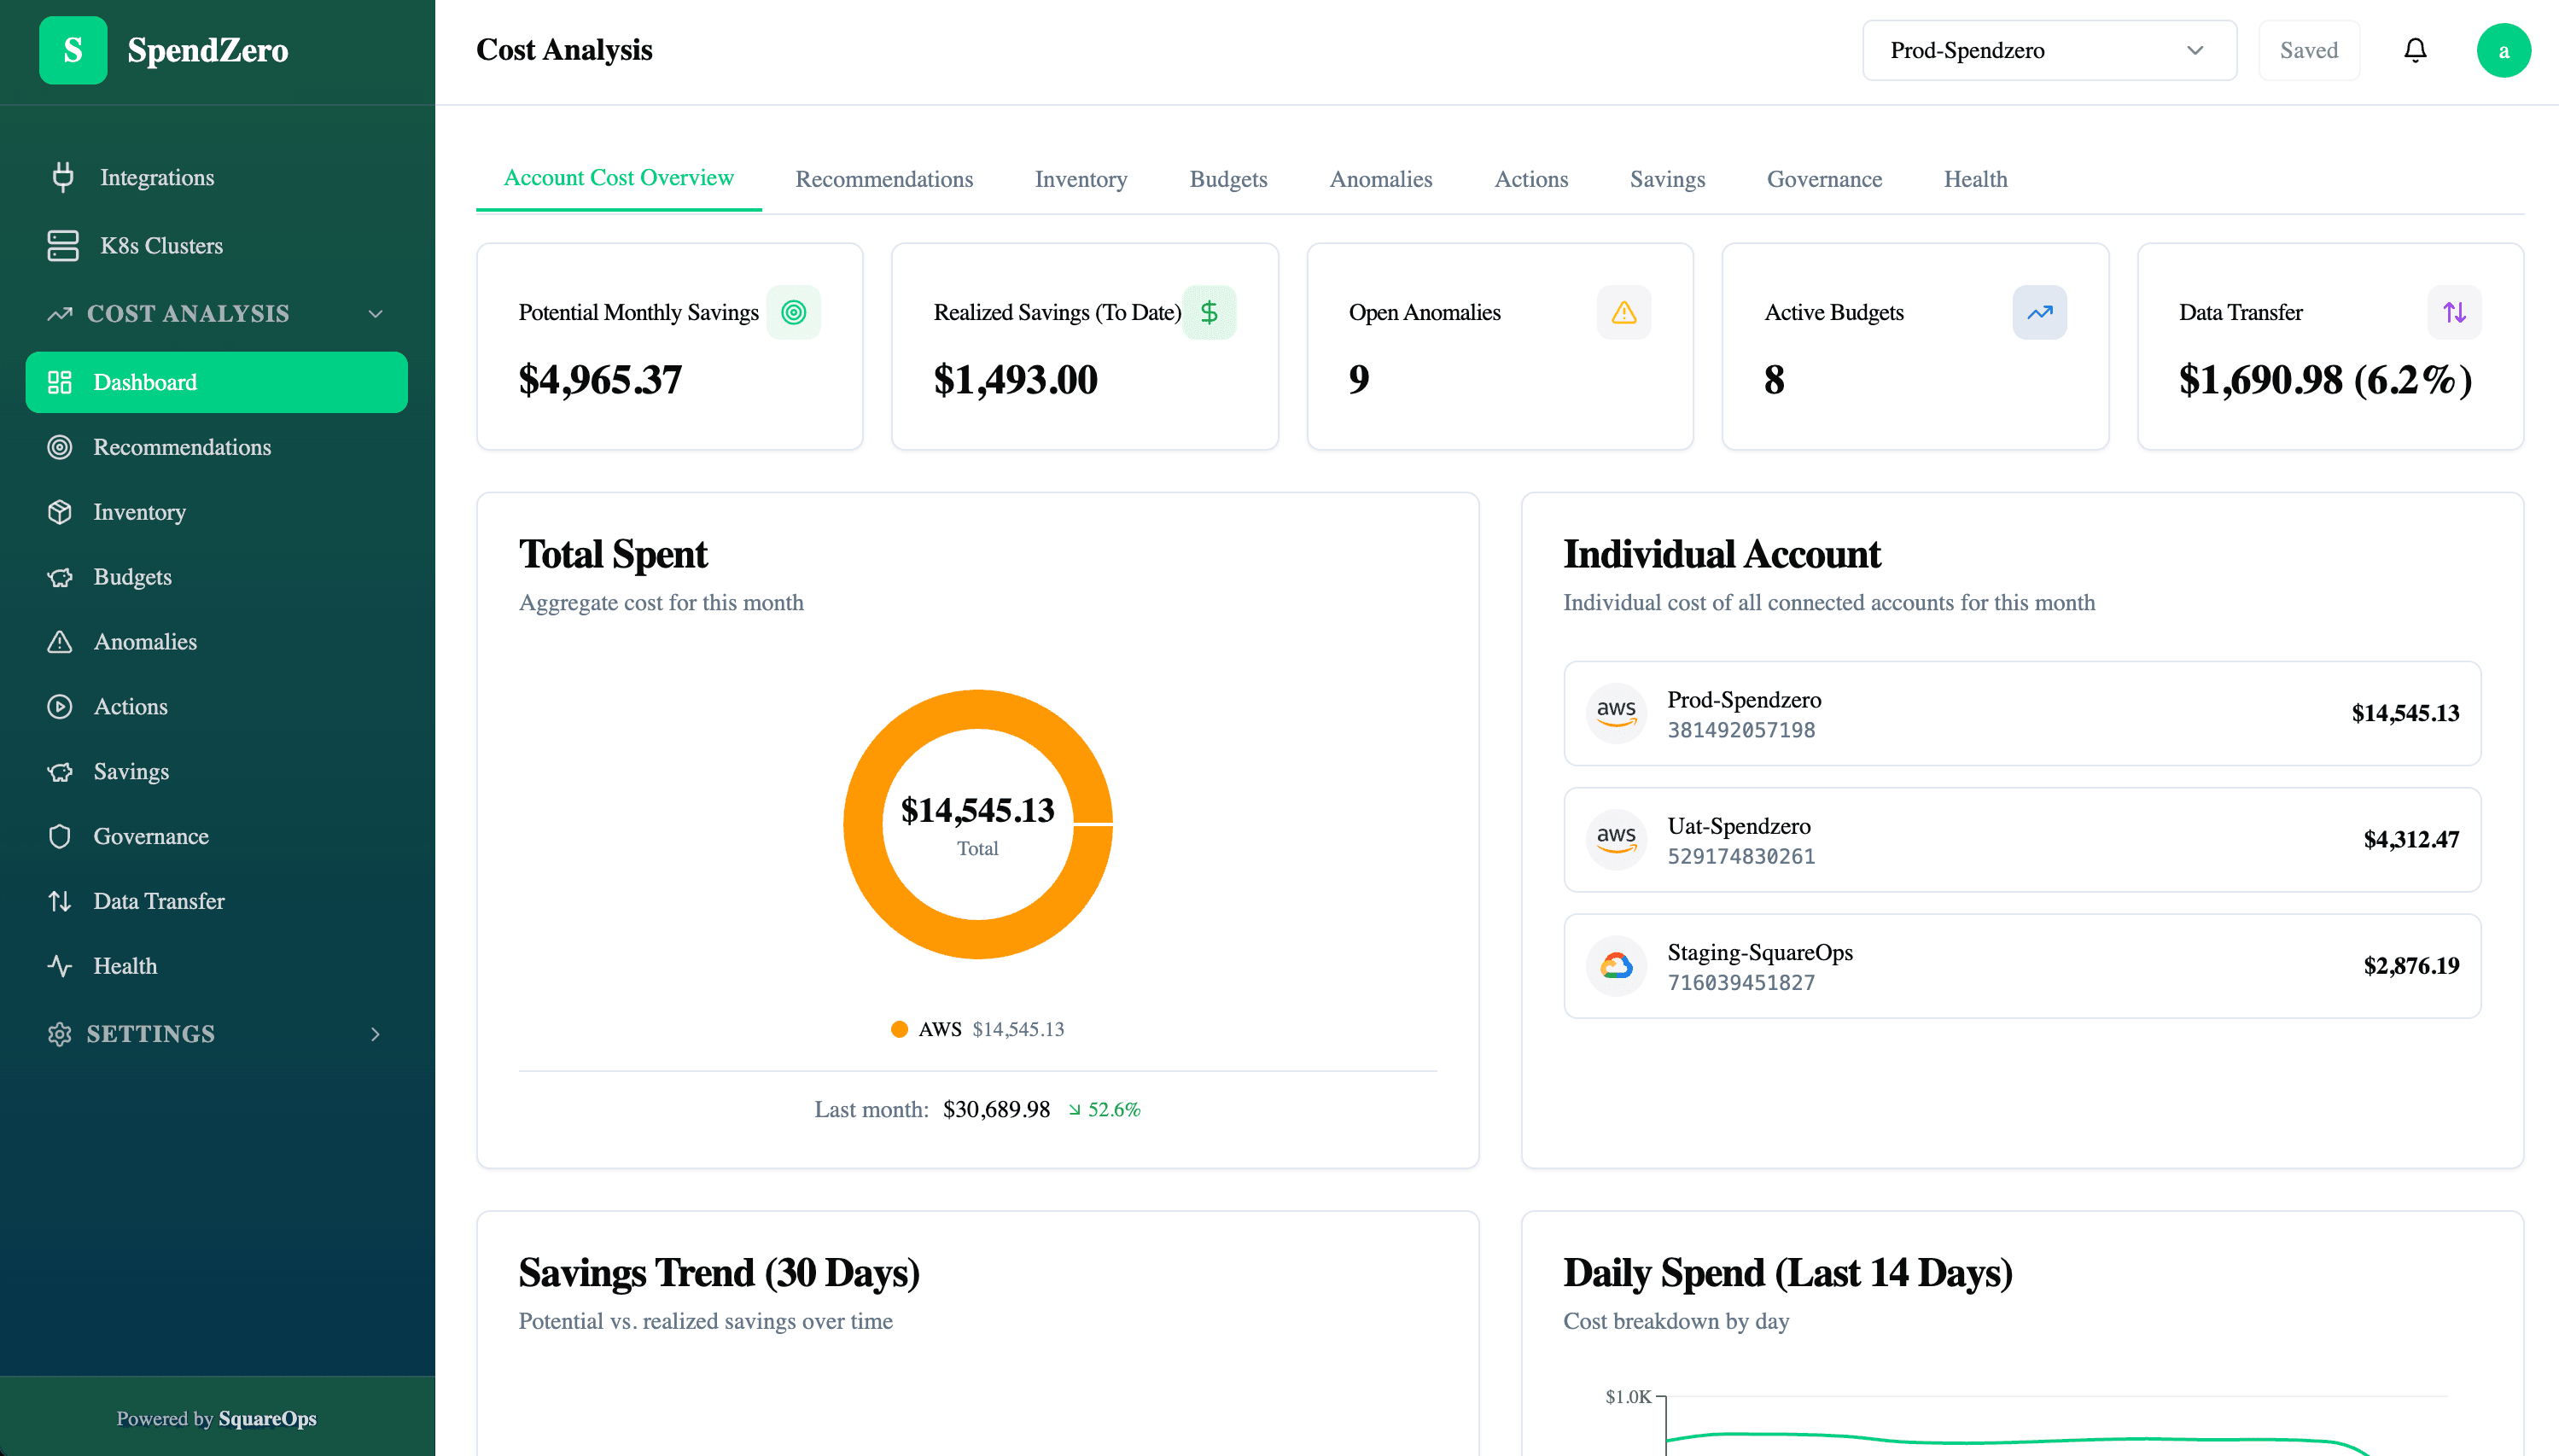Click the warning icon on Open Anomalies card
Image resolution: width=2559 pixels, height=1456 pixels.
tap(1624, 312)
